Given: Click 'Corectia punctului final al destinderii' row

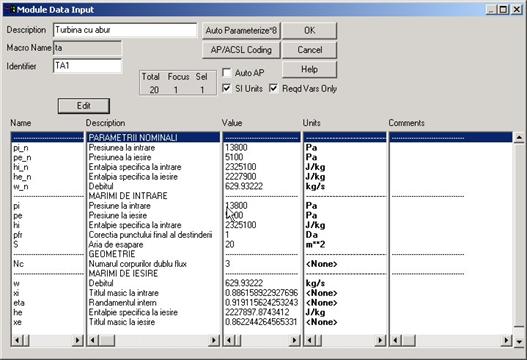Looking at the screenshot, I should pyautogui.click(x=150, y=235).
